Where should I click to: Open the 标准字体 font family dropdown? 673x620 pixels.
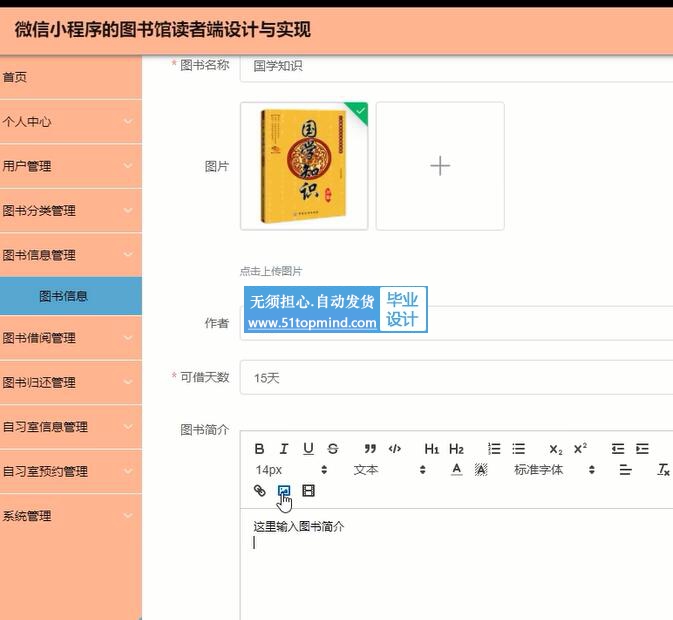tap(554, 470)
